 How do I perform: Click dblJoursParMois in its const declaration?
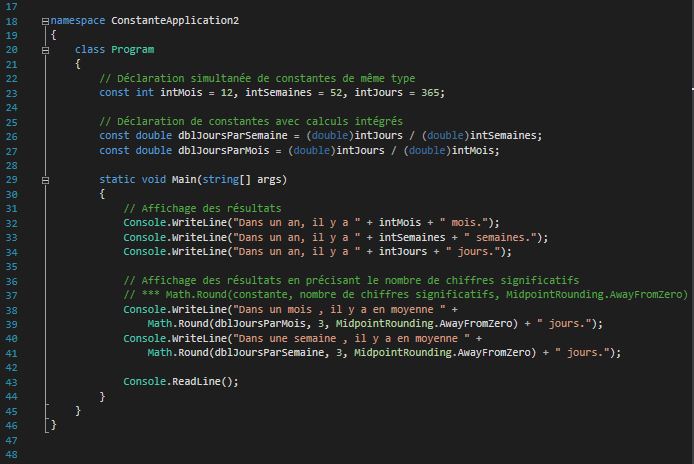tap(224, 151)
